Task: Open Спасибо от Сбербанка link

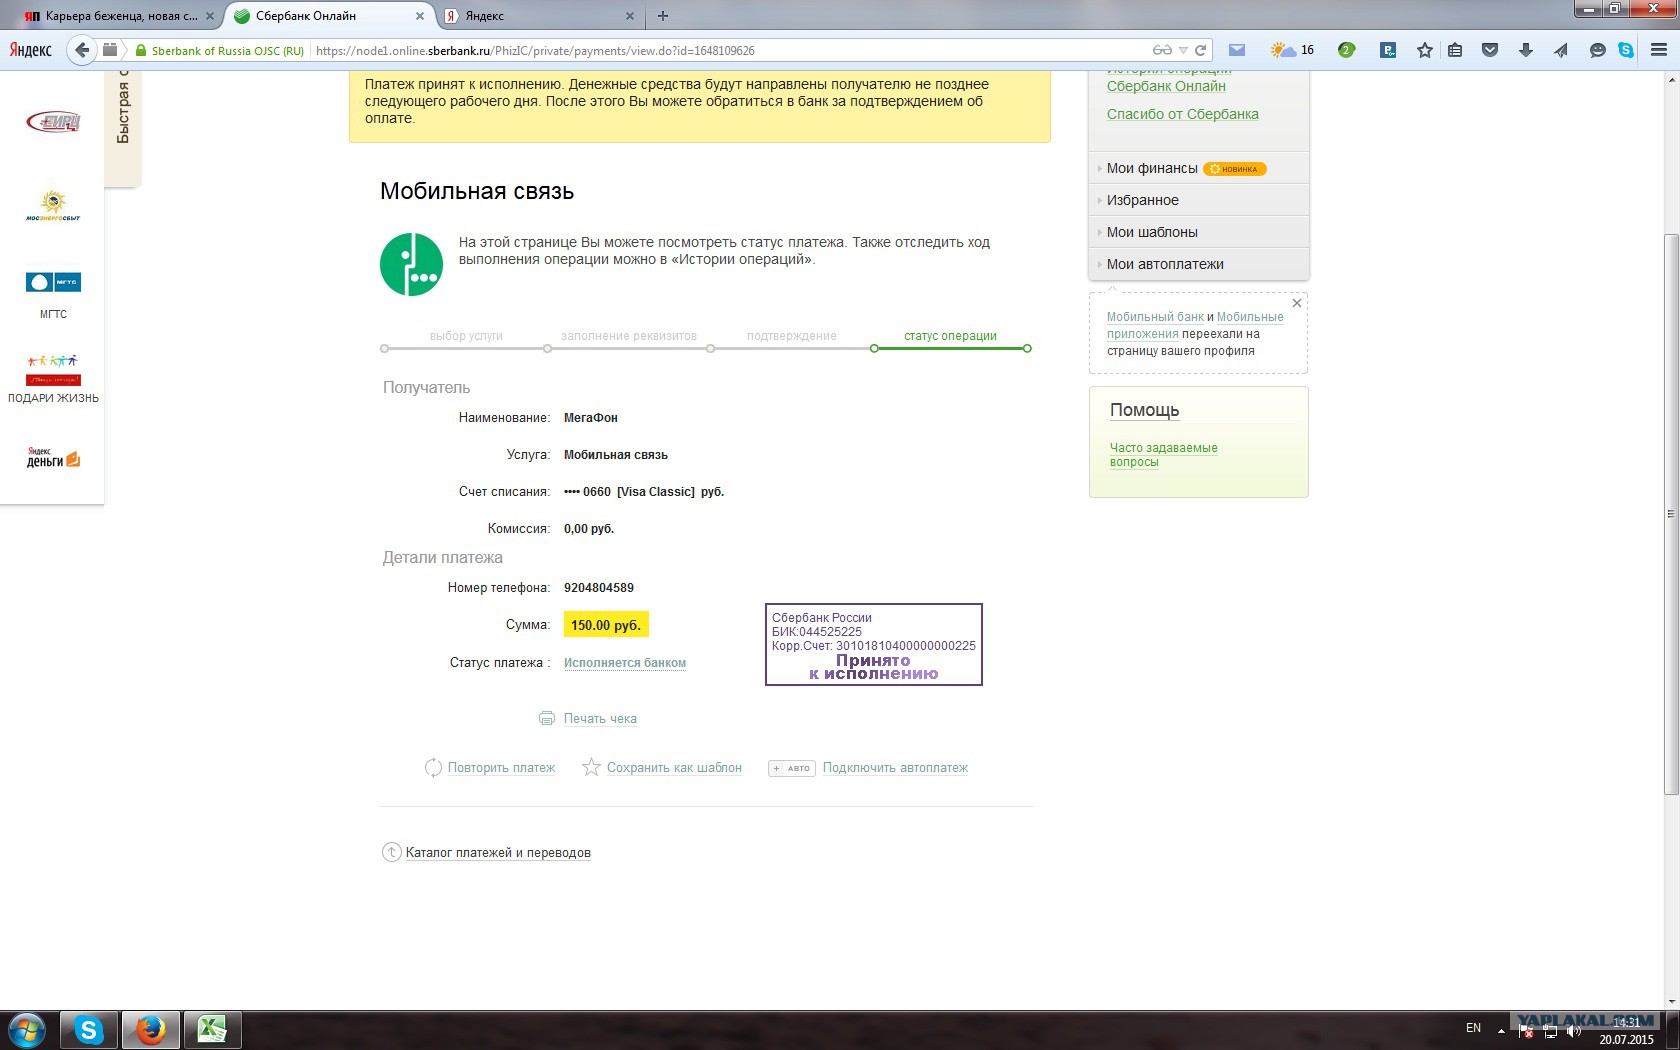Action: click(1183, 114)
